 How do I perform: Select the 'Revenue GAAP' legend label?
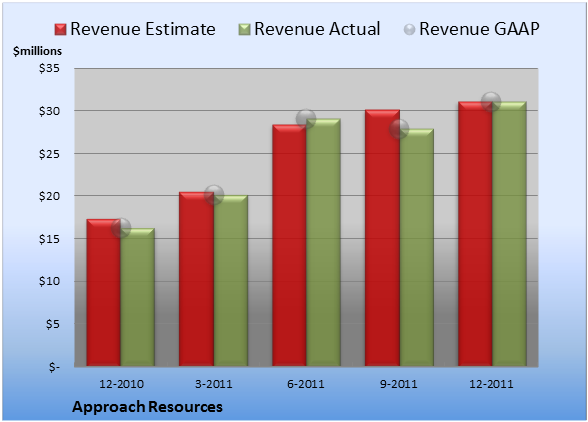[x=479, y=29]
